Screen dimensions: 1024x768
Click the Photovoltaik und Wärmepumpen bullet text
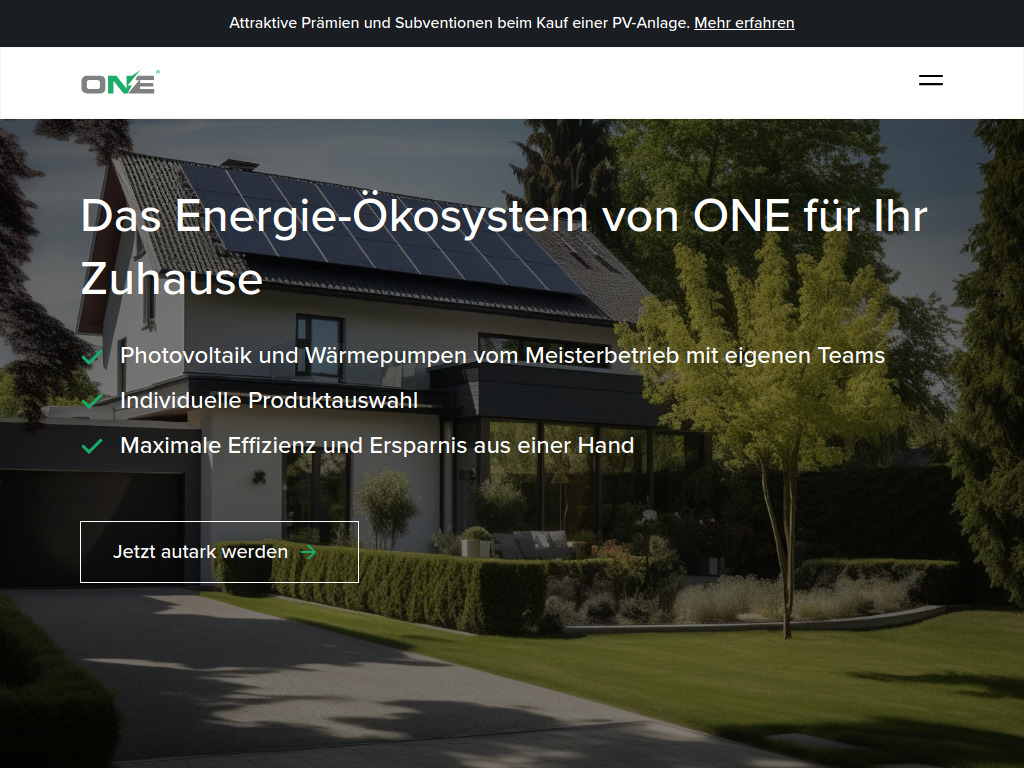(x=501, y=354)
